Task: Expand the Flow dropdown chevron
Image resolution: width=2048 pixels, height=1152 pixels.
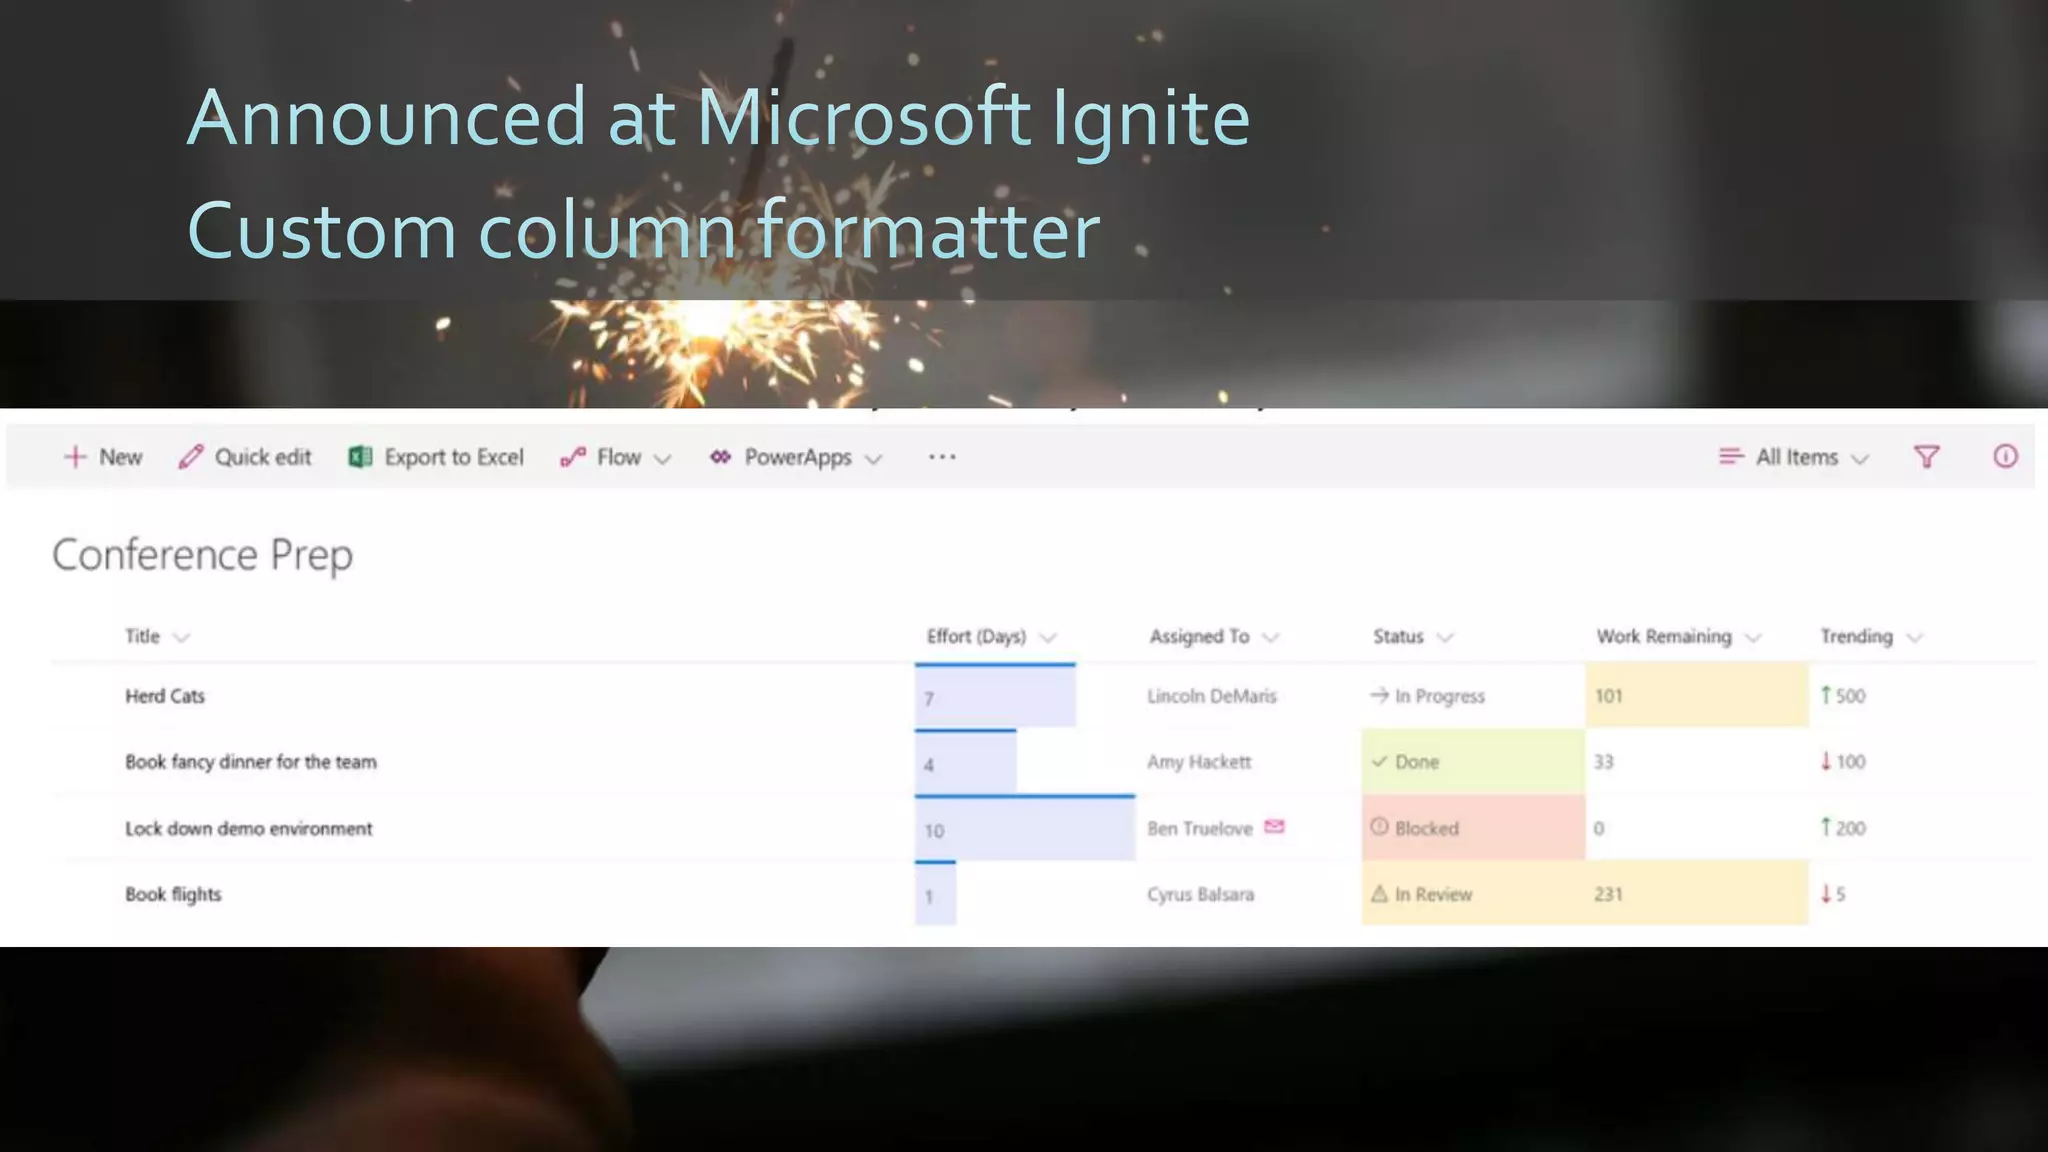Action: click(x=662, y=459)
